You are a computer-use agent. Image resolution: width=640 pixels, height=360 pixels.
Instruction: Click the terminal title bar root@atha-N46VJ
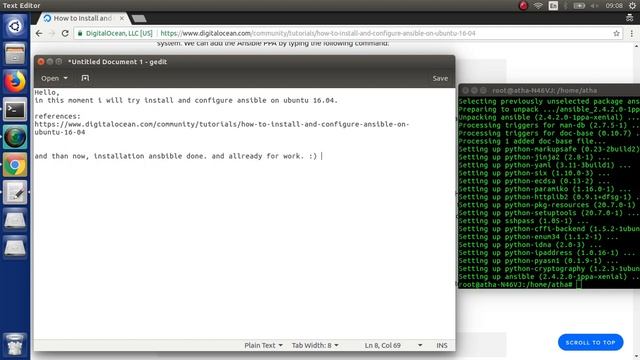coord(544,90)
